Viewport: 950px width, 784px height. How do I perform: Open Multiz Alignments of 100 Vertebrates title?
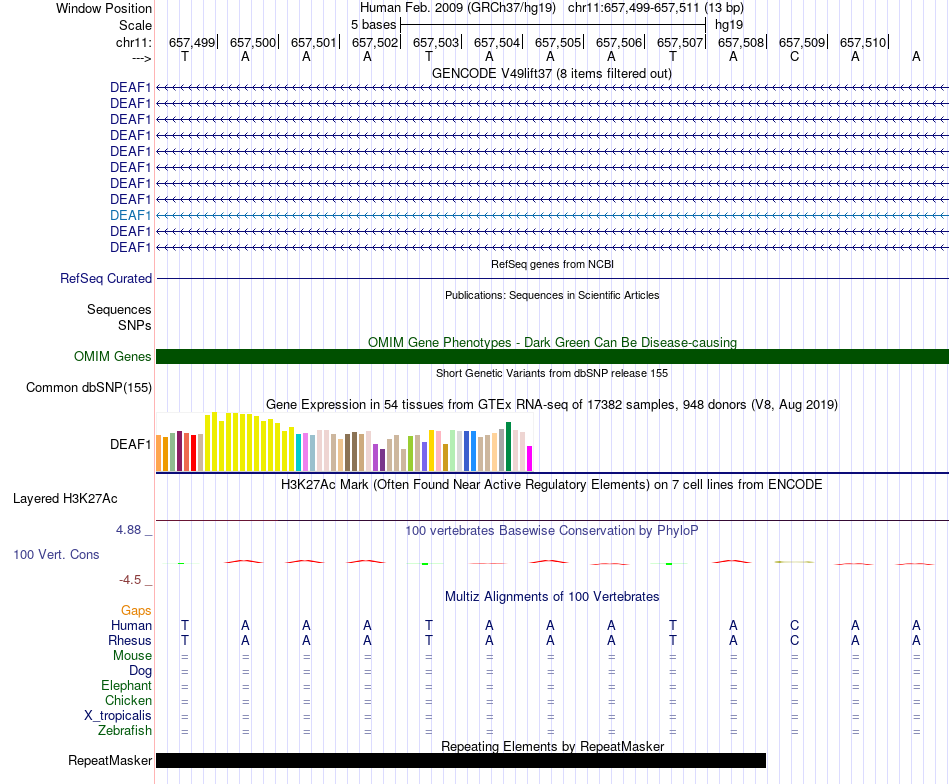pos(552,597)
